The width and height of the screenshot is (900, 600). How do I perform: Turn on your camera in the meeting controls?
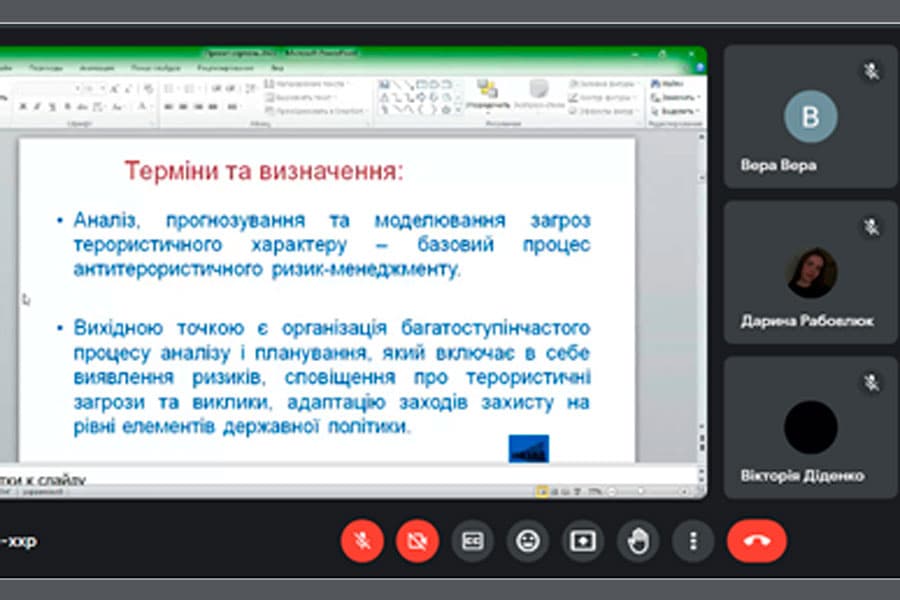[418, 540]
